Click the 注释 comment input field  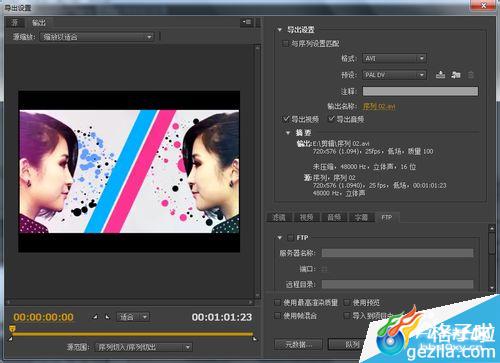[x=420, y=91]
